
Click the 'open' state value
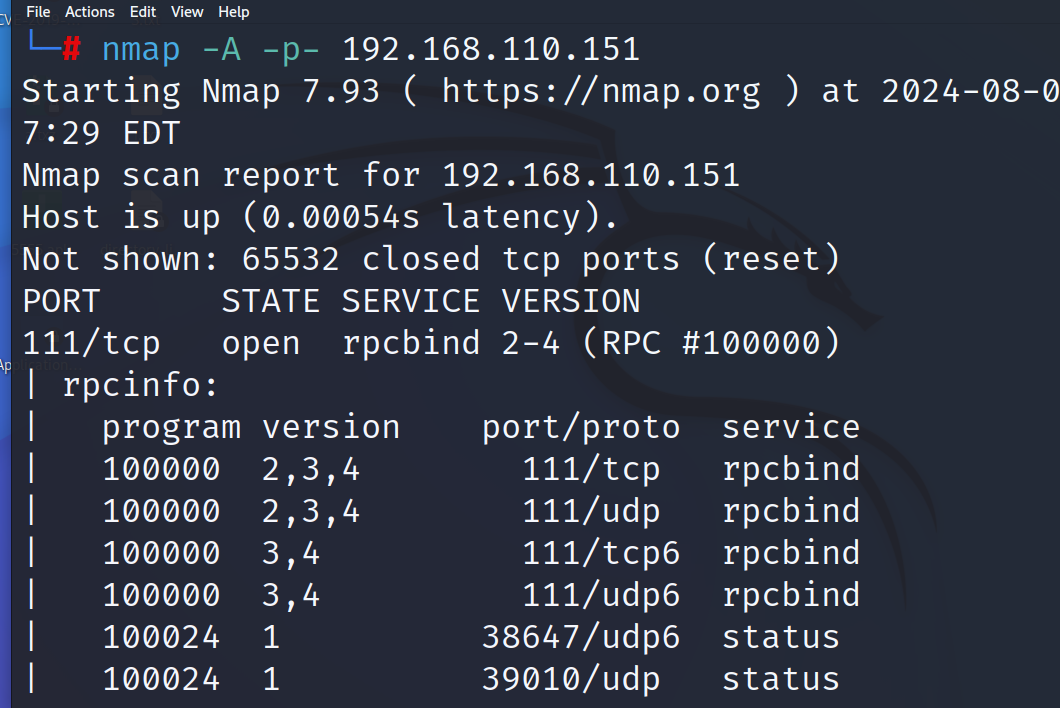[x=261, y=345]
